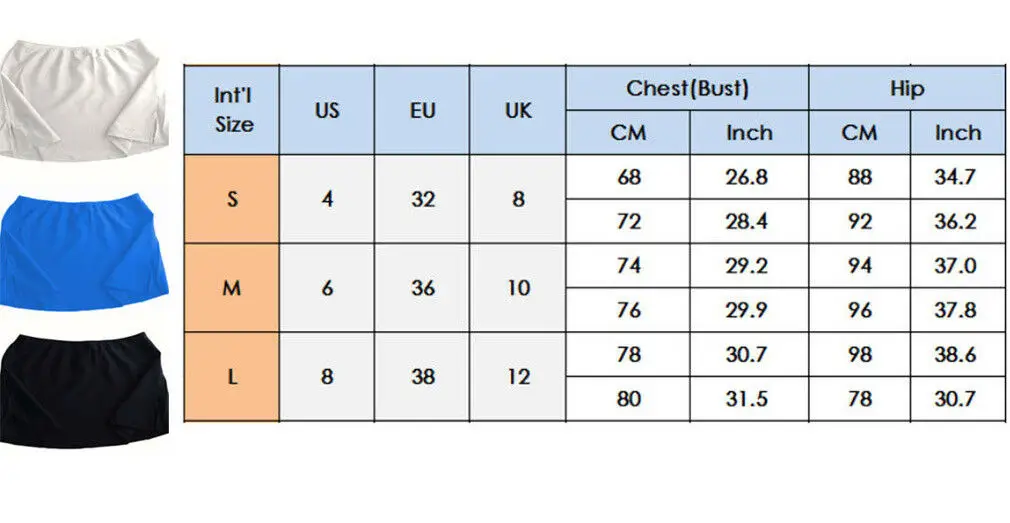Click the EU 32 cell
This screenshot has height=523, width=1010.
(422, 198)
